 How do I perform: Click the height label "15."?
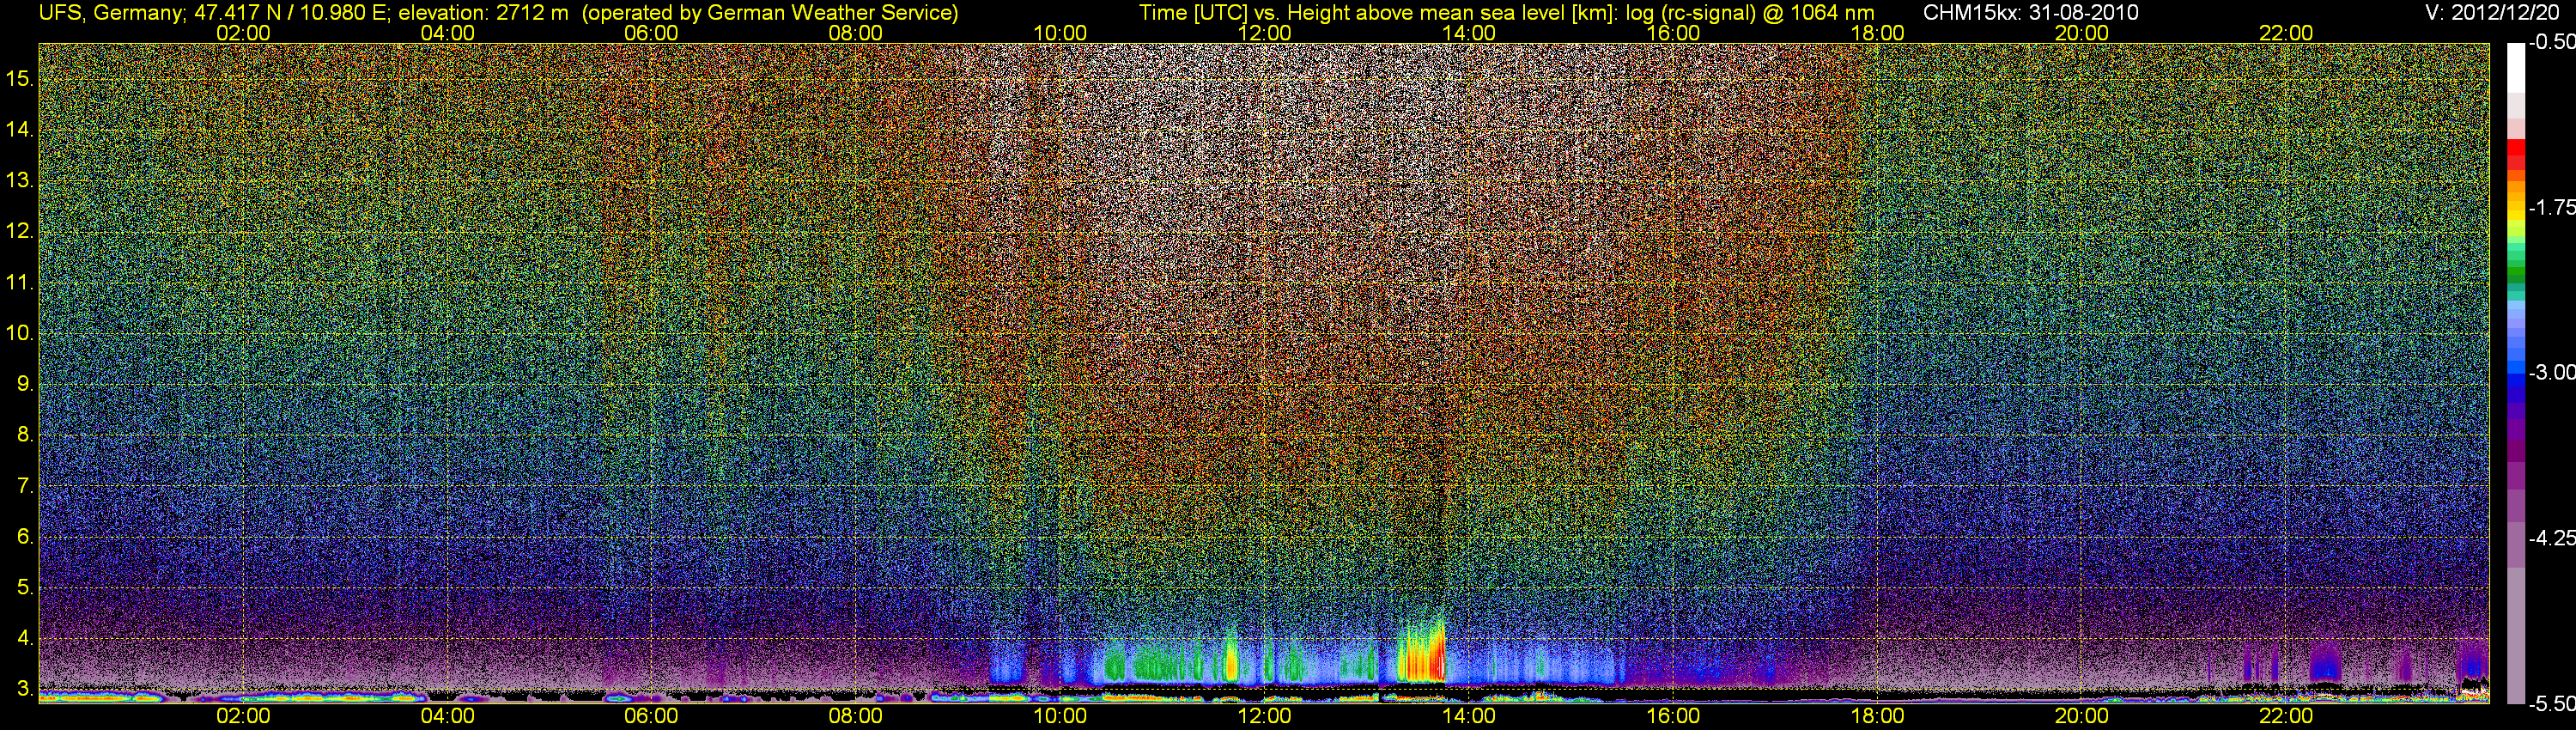pos(20,79)
